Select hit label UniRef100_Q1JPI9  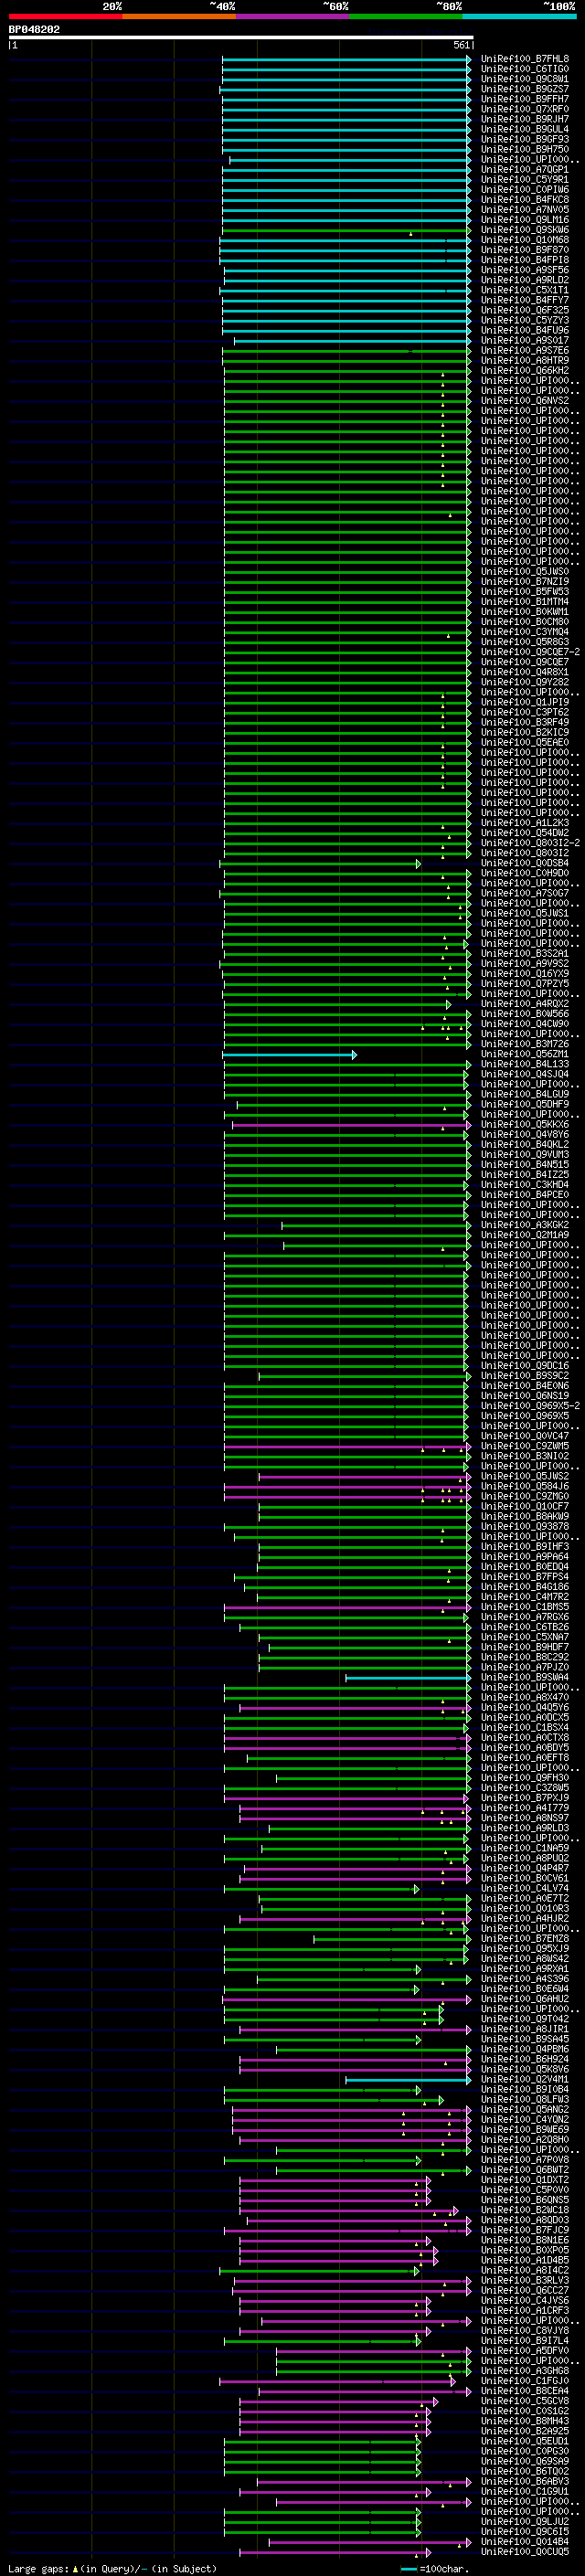pos(525,702)
